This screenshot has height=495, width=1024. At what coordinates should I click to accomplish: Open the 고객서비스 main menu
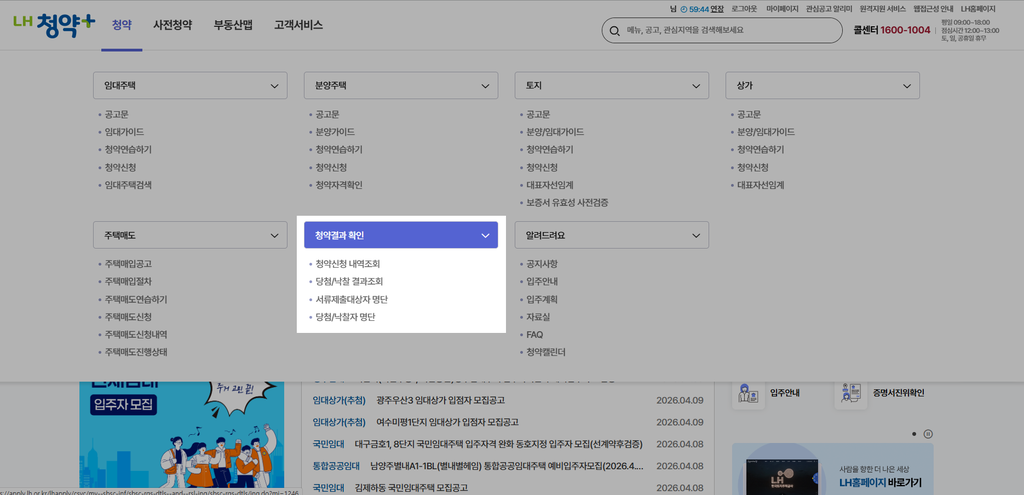point(298,25)
